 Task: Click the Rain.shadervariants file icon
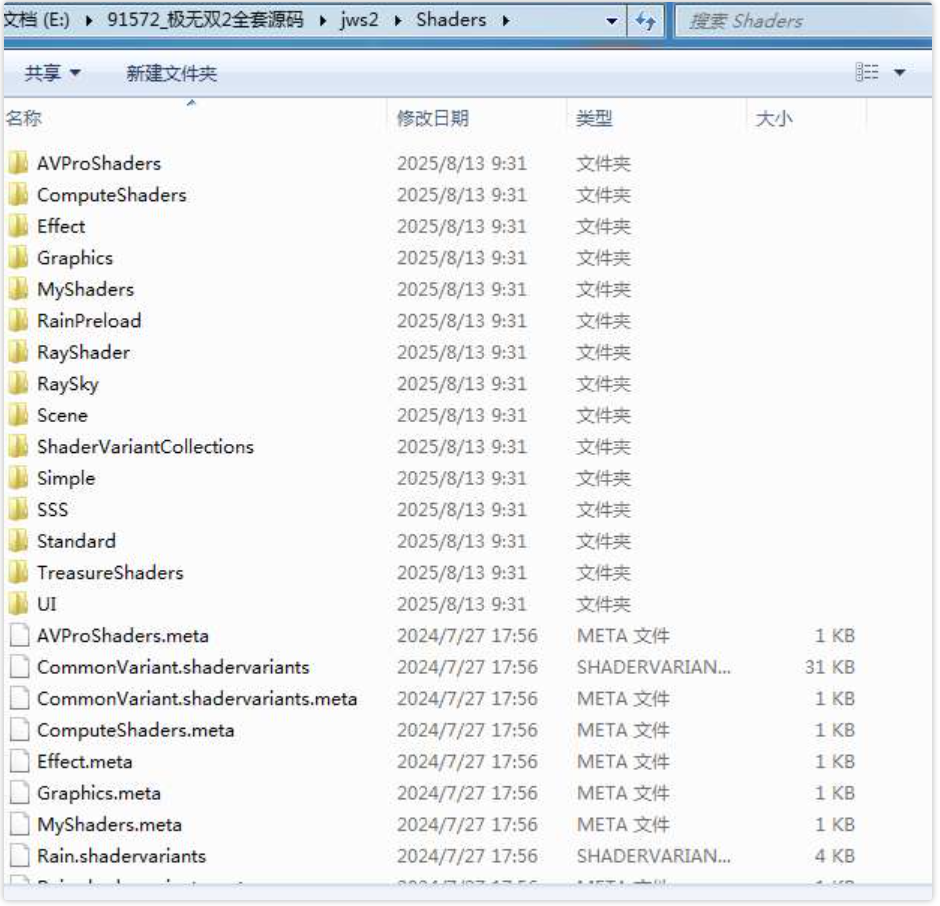point(18,856)
